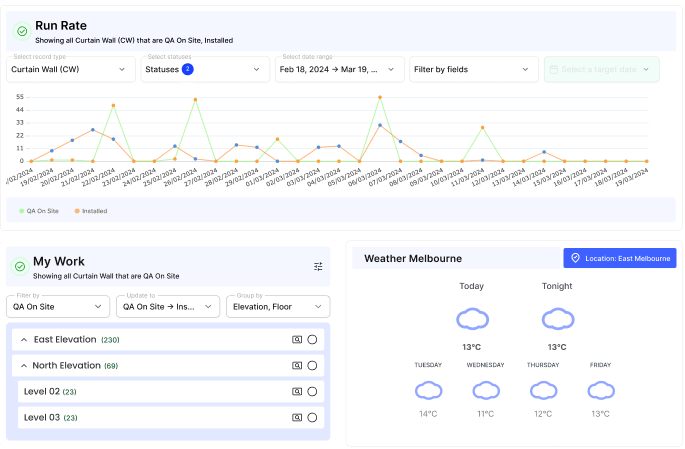Select the East Elevation radio circle
The height and width of the screenshot is (449, 685).
coord(312,339)
